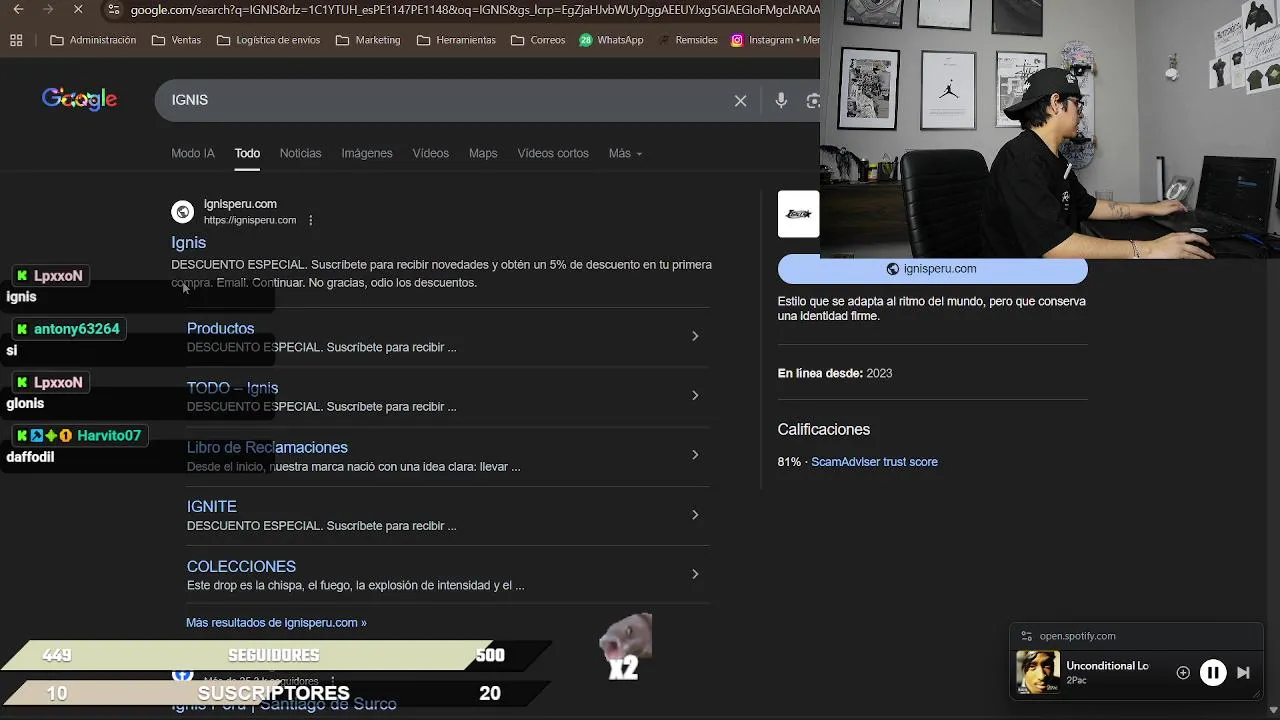Click the LpxxoN username above 'ignis' message
This screenshot has width=1280, height=720.
[x=58, y=276]
